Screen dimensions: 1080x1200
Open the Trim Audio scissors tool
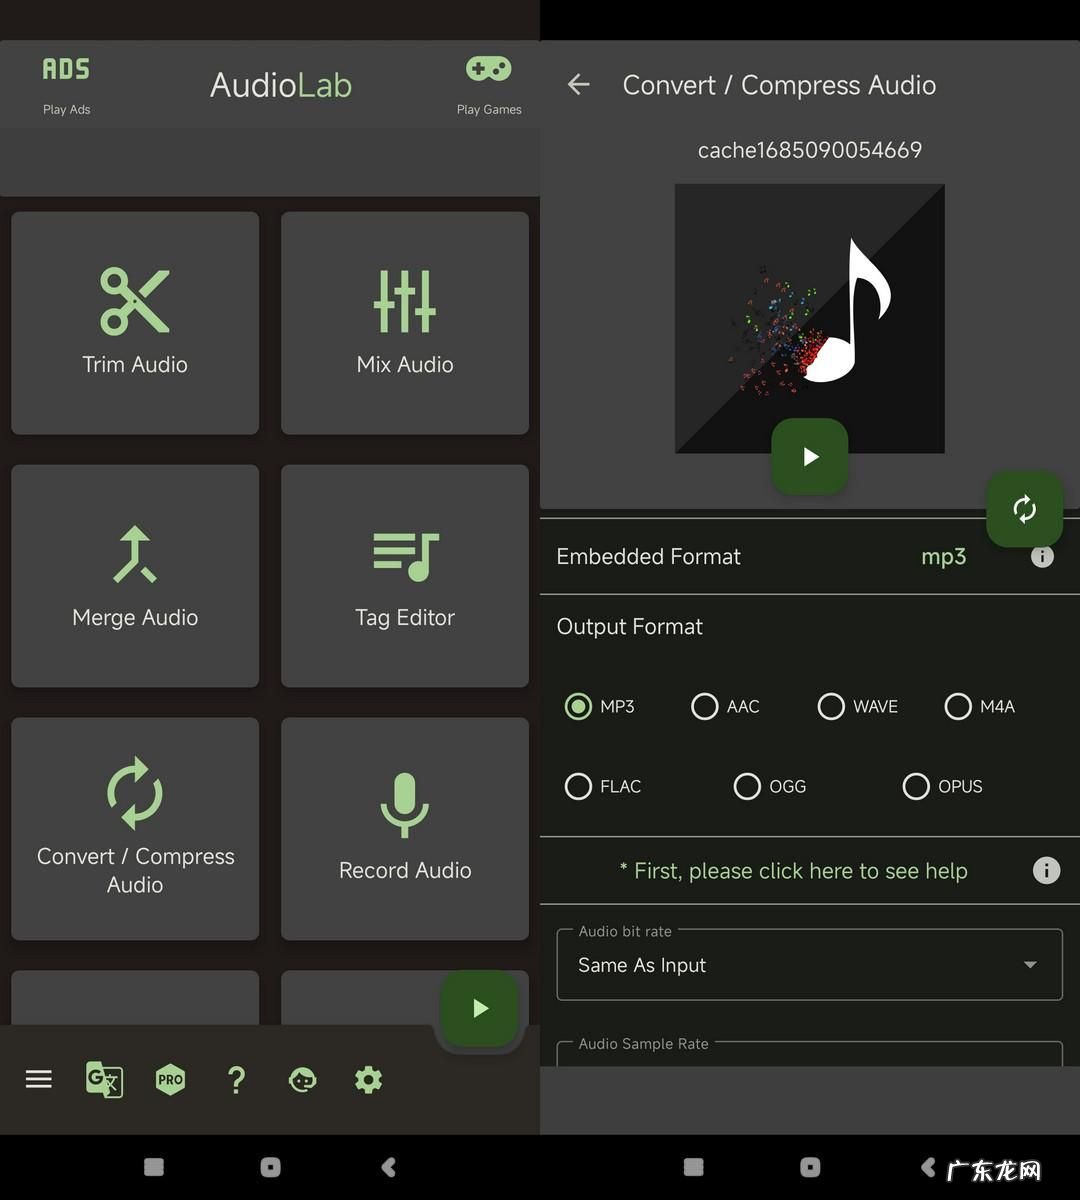point(135,322)
